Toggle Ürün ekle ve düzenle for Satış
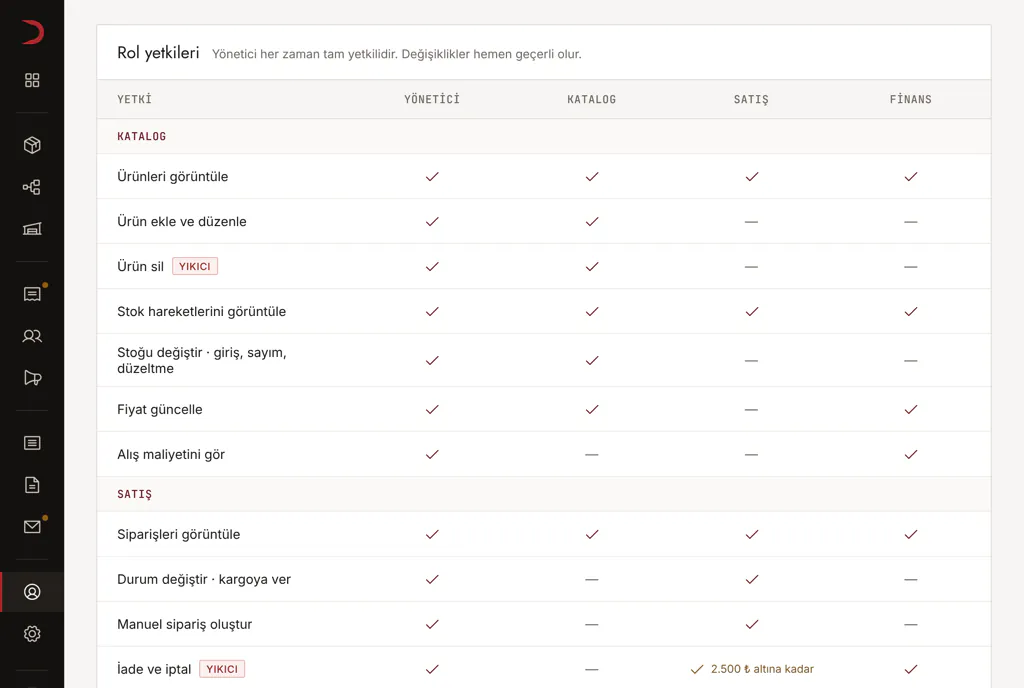 [751, 222]
